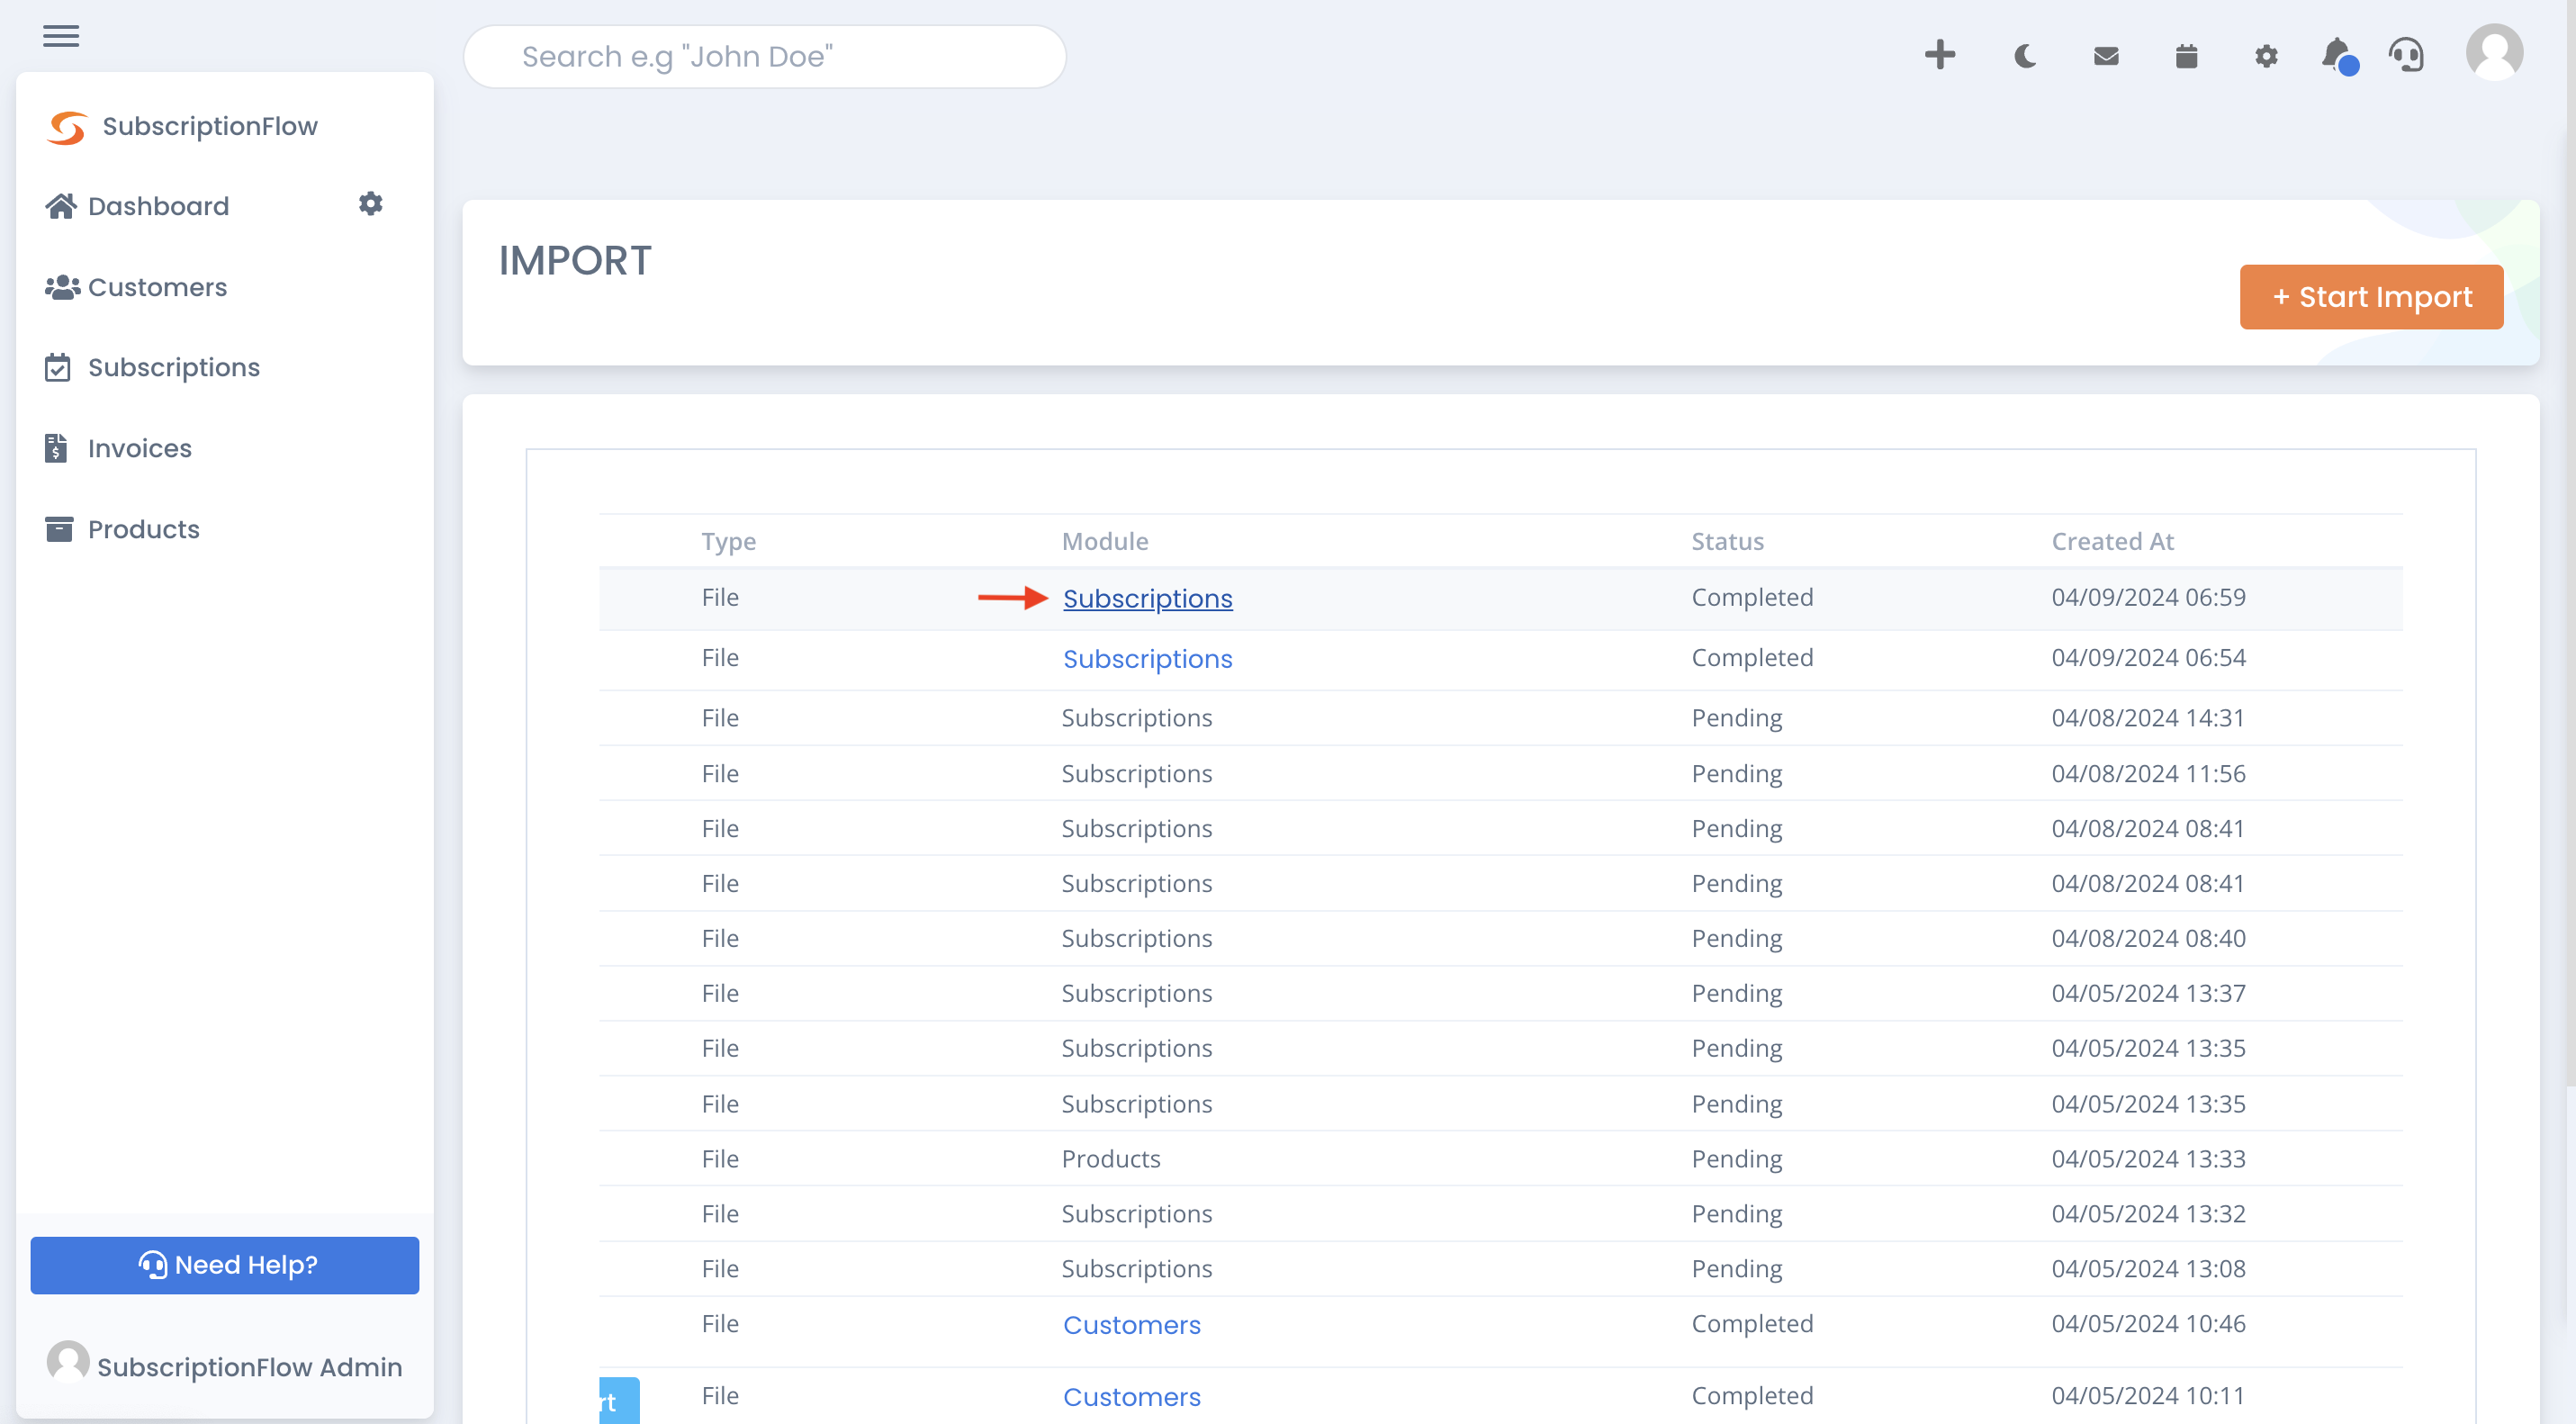Open Customers import from 04/05/2024 10:46
Image resolution: width=2576 pixels, height=1424 pixels.
(x=1131, y=1324)
